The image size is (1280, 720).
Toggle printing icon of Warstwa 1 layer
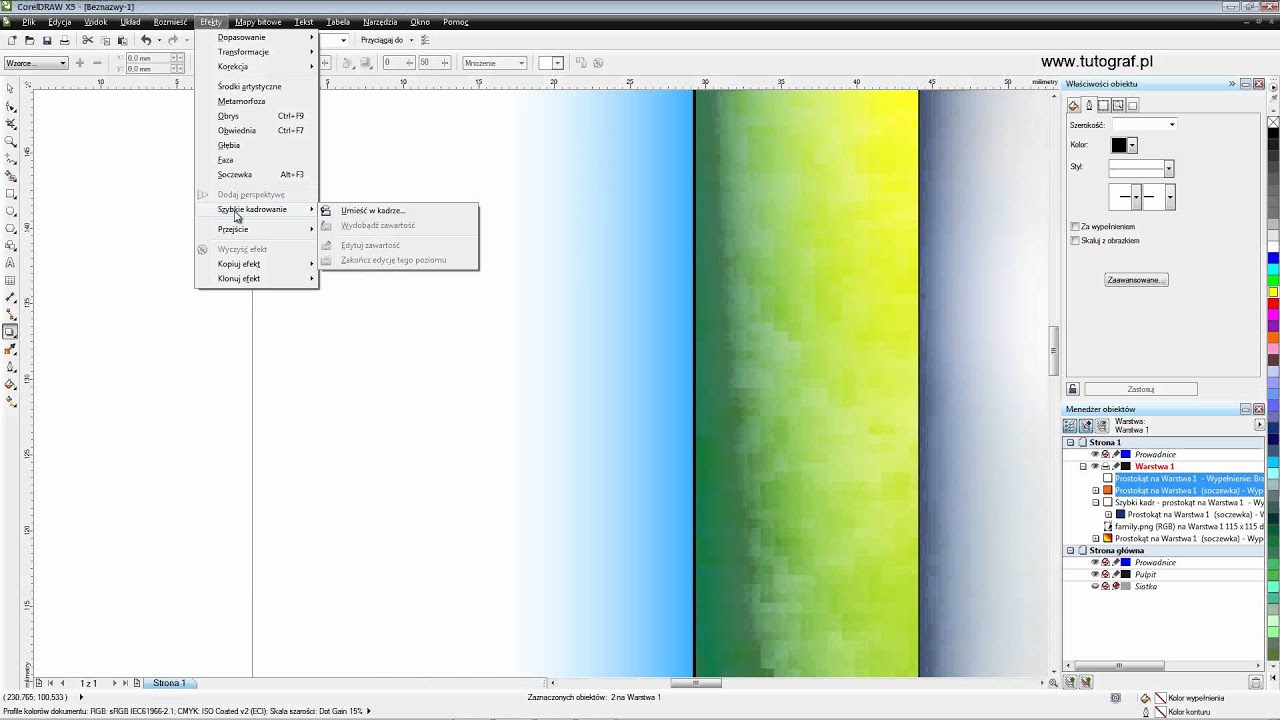point(1105,467)
